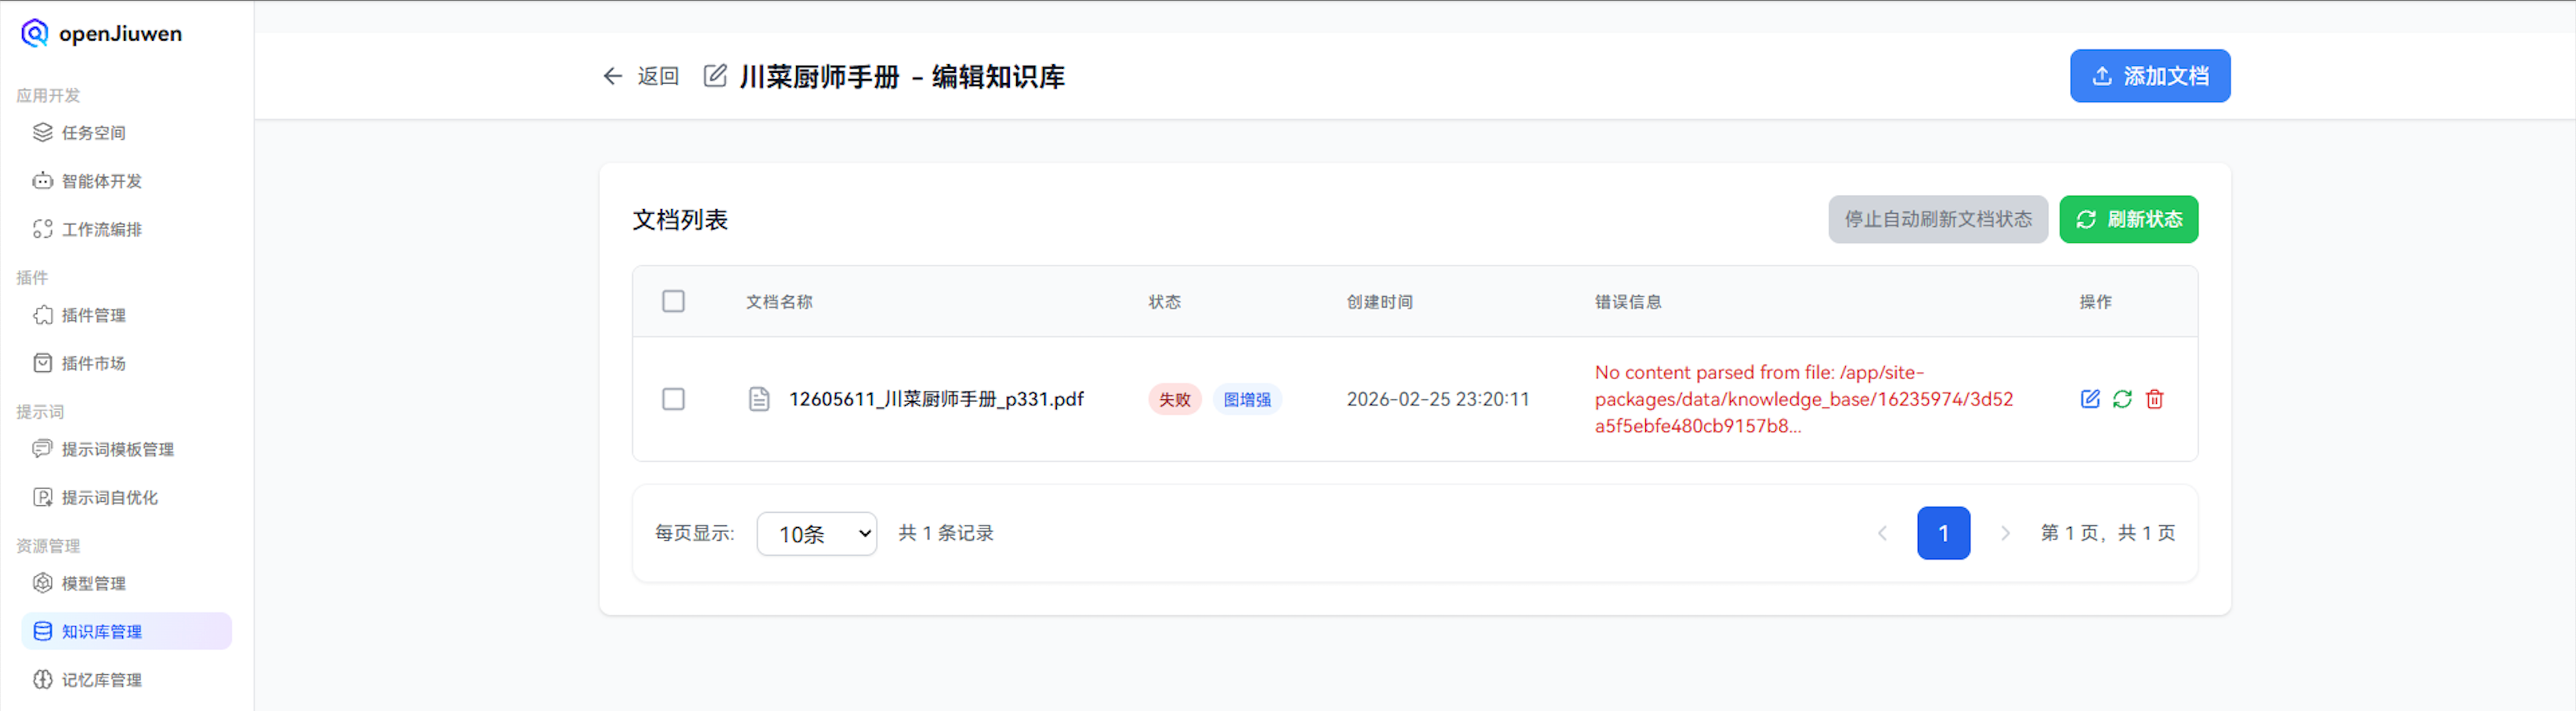Click 停止自动刷新文档状态 button

pyautogui.click(x=1938, y=219)
